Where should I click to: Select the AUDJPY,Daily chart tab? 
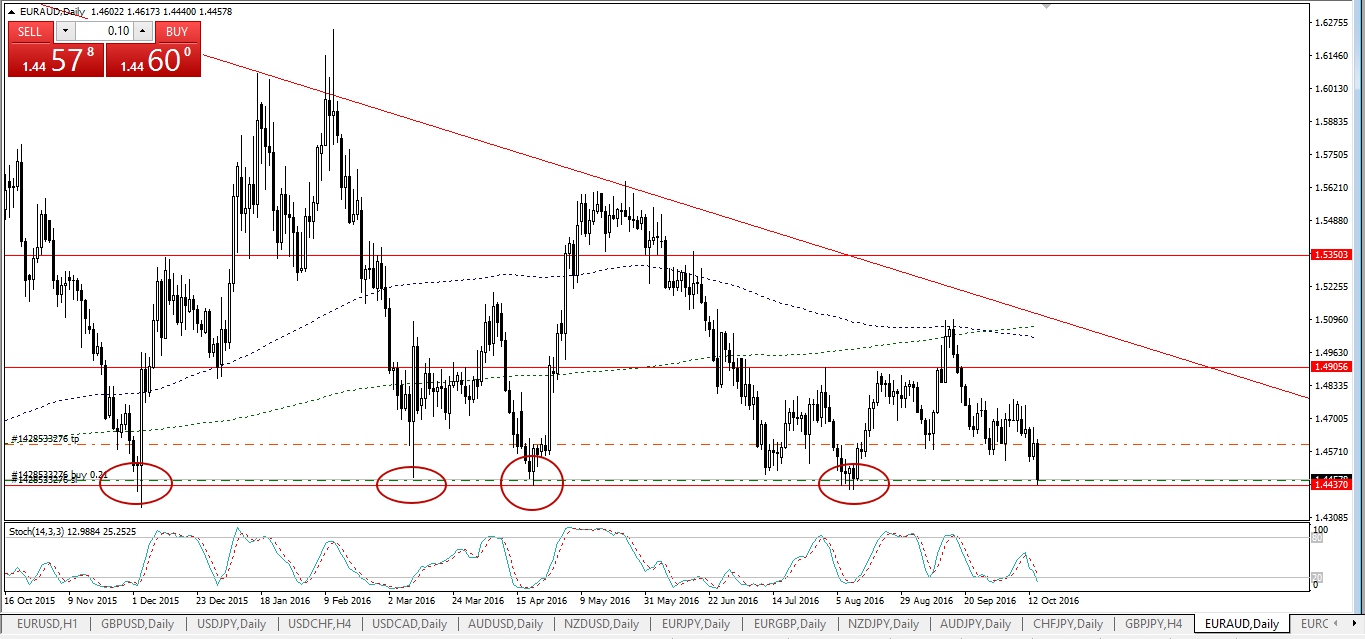point(976,624)
